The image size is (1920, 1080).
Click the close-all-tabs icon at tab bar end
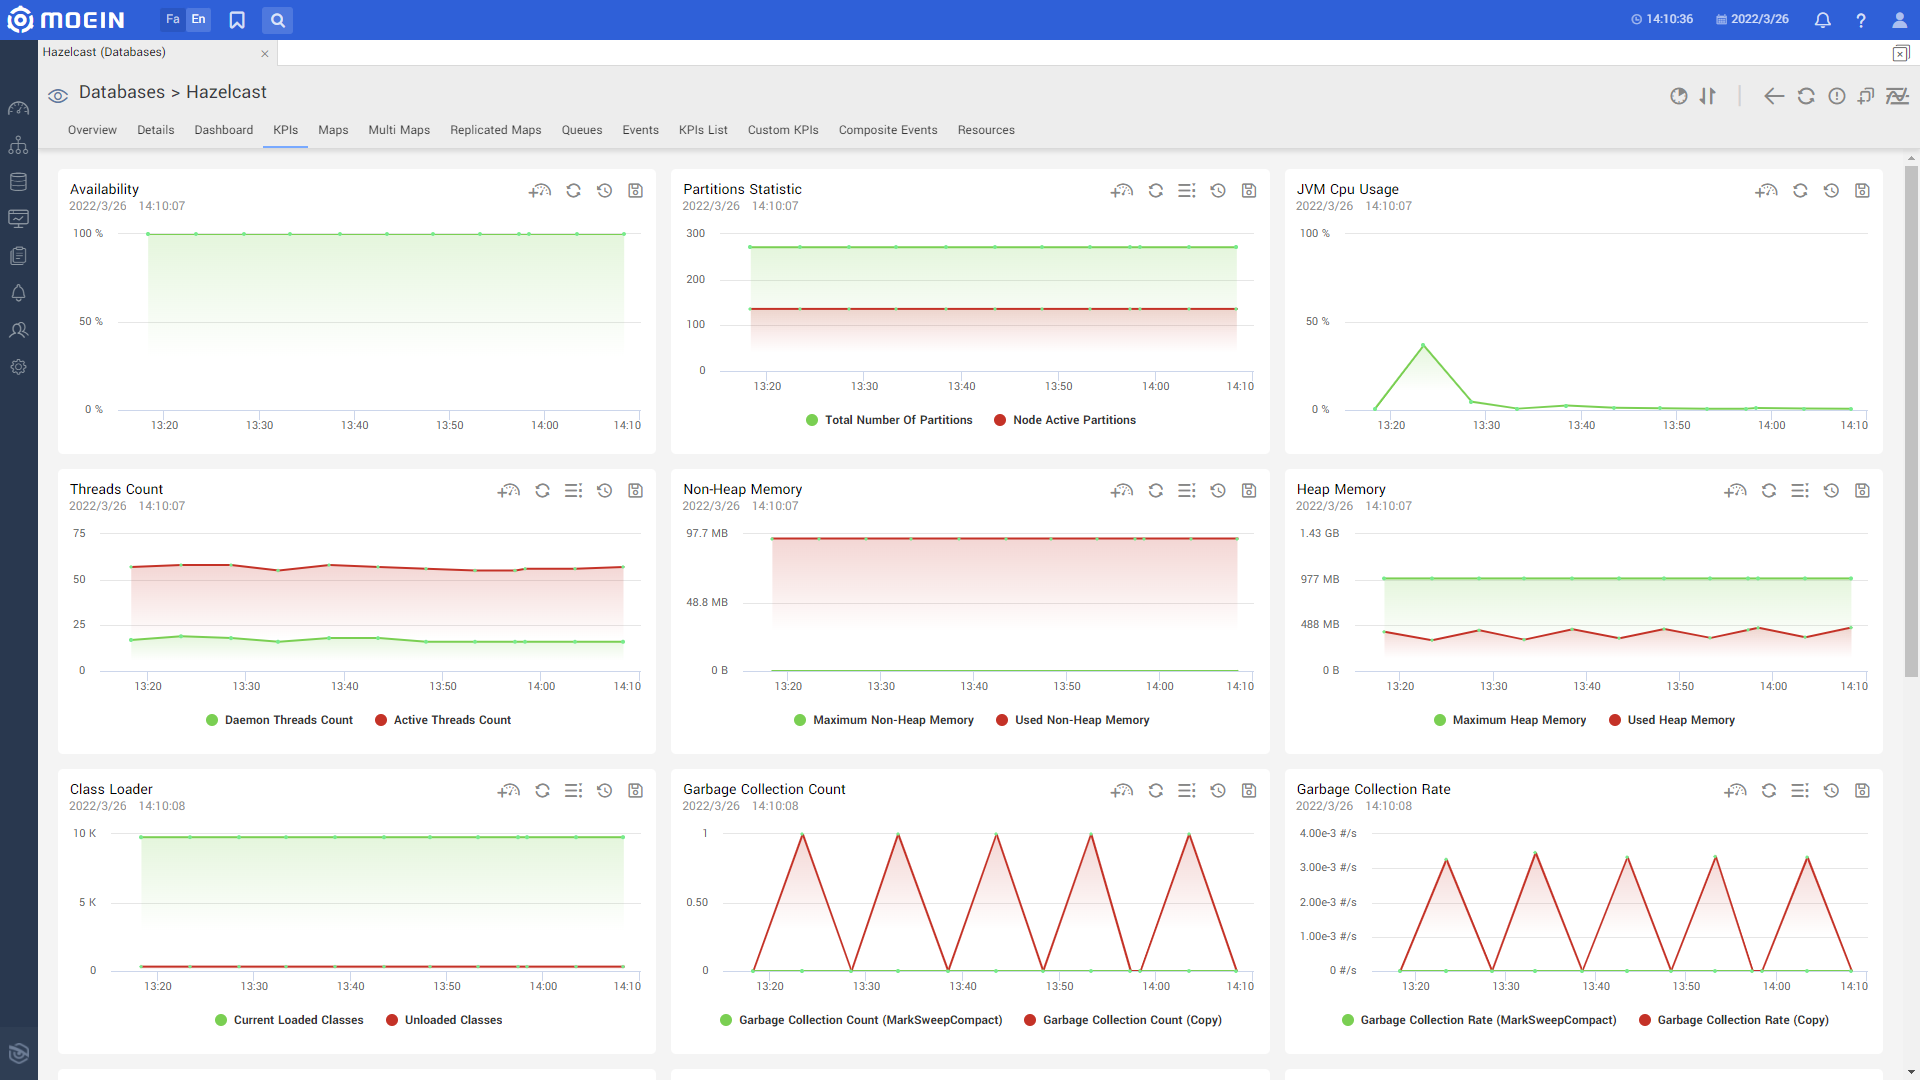click(1901, 54)
